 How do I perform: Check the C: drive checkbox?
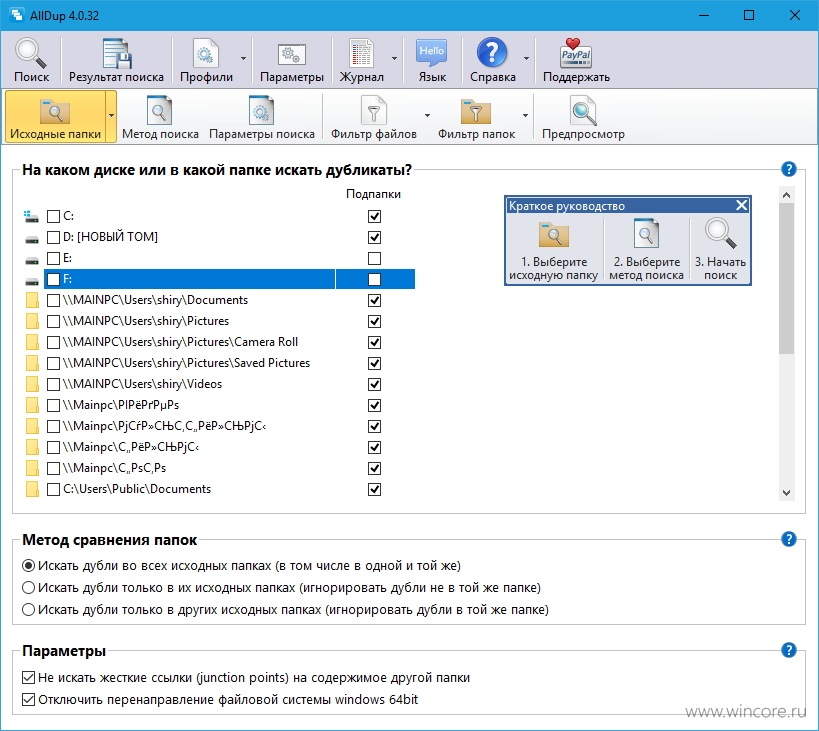pos(53,216)
